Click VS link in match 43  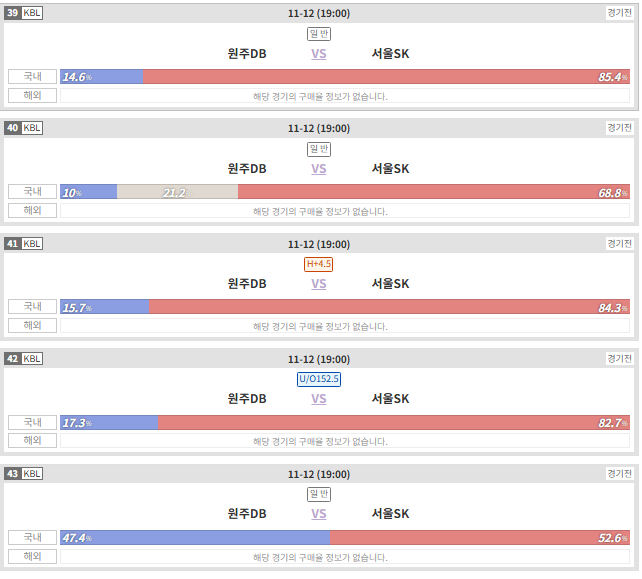pyautogui.click(x=319, y=514)
